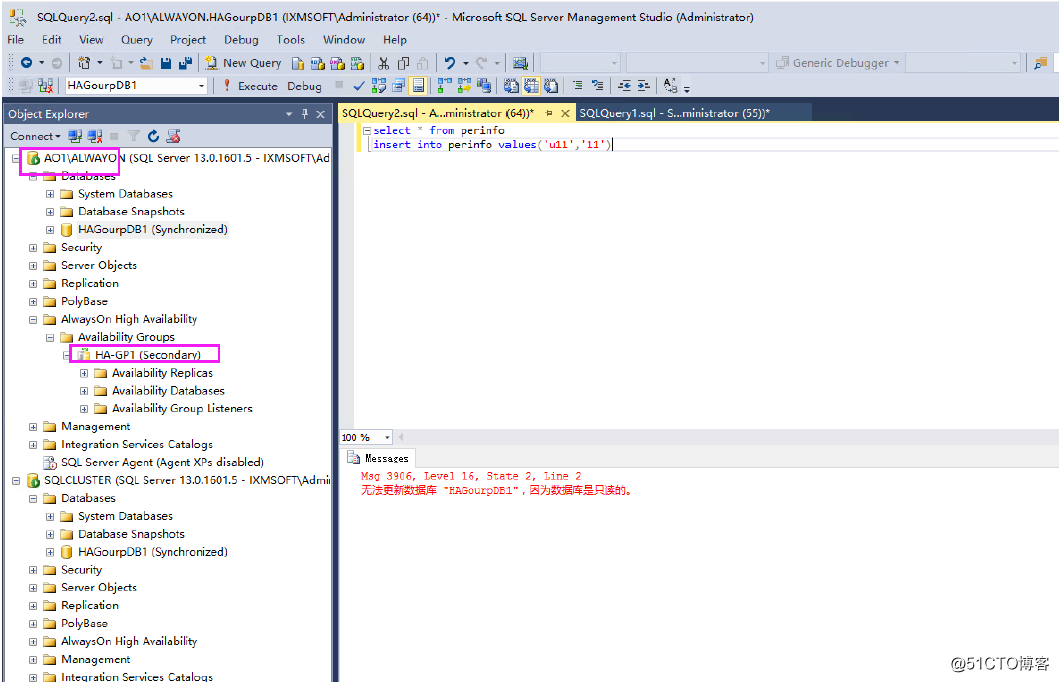The width and height of the screenshot is (1059, 682).
Task: Select Integration Services Catalogs under AO1\ALWAYON
Action: click(136, 444)
